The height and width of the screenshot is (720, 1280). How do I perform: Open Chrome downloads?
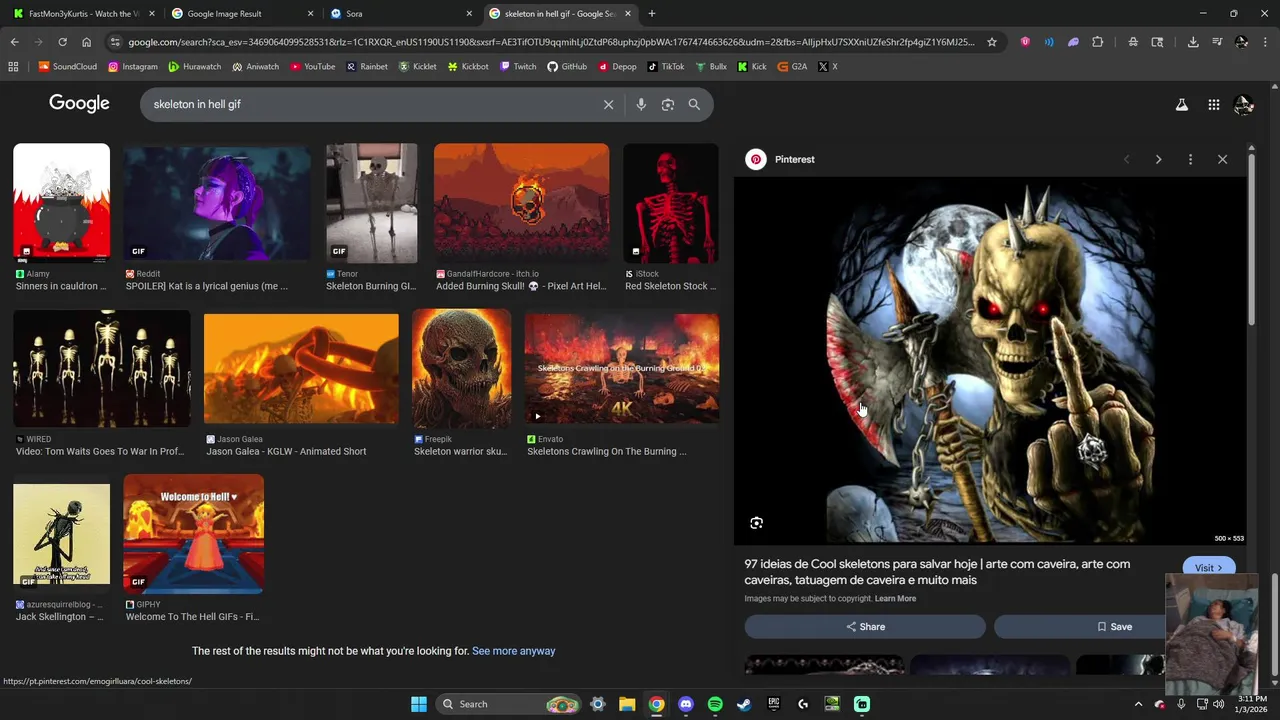pyautogui.click(x=1193, y=42)
